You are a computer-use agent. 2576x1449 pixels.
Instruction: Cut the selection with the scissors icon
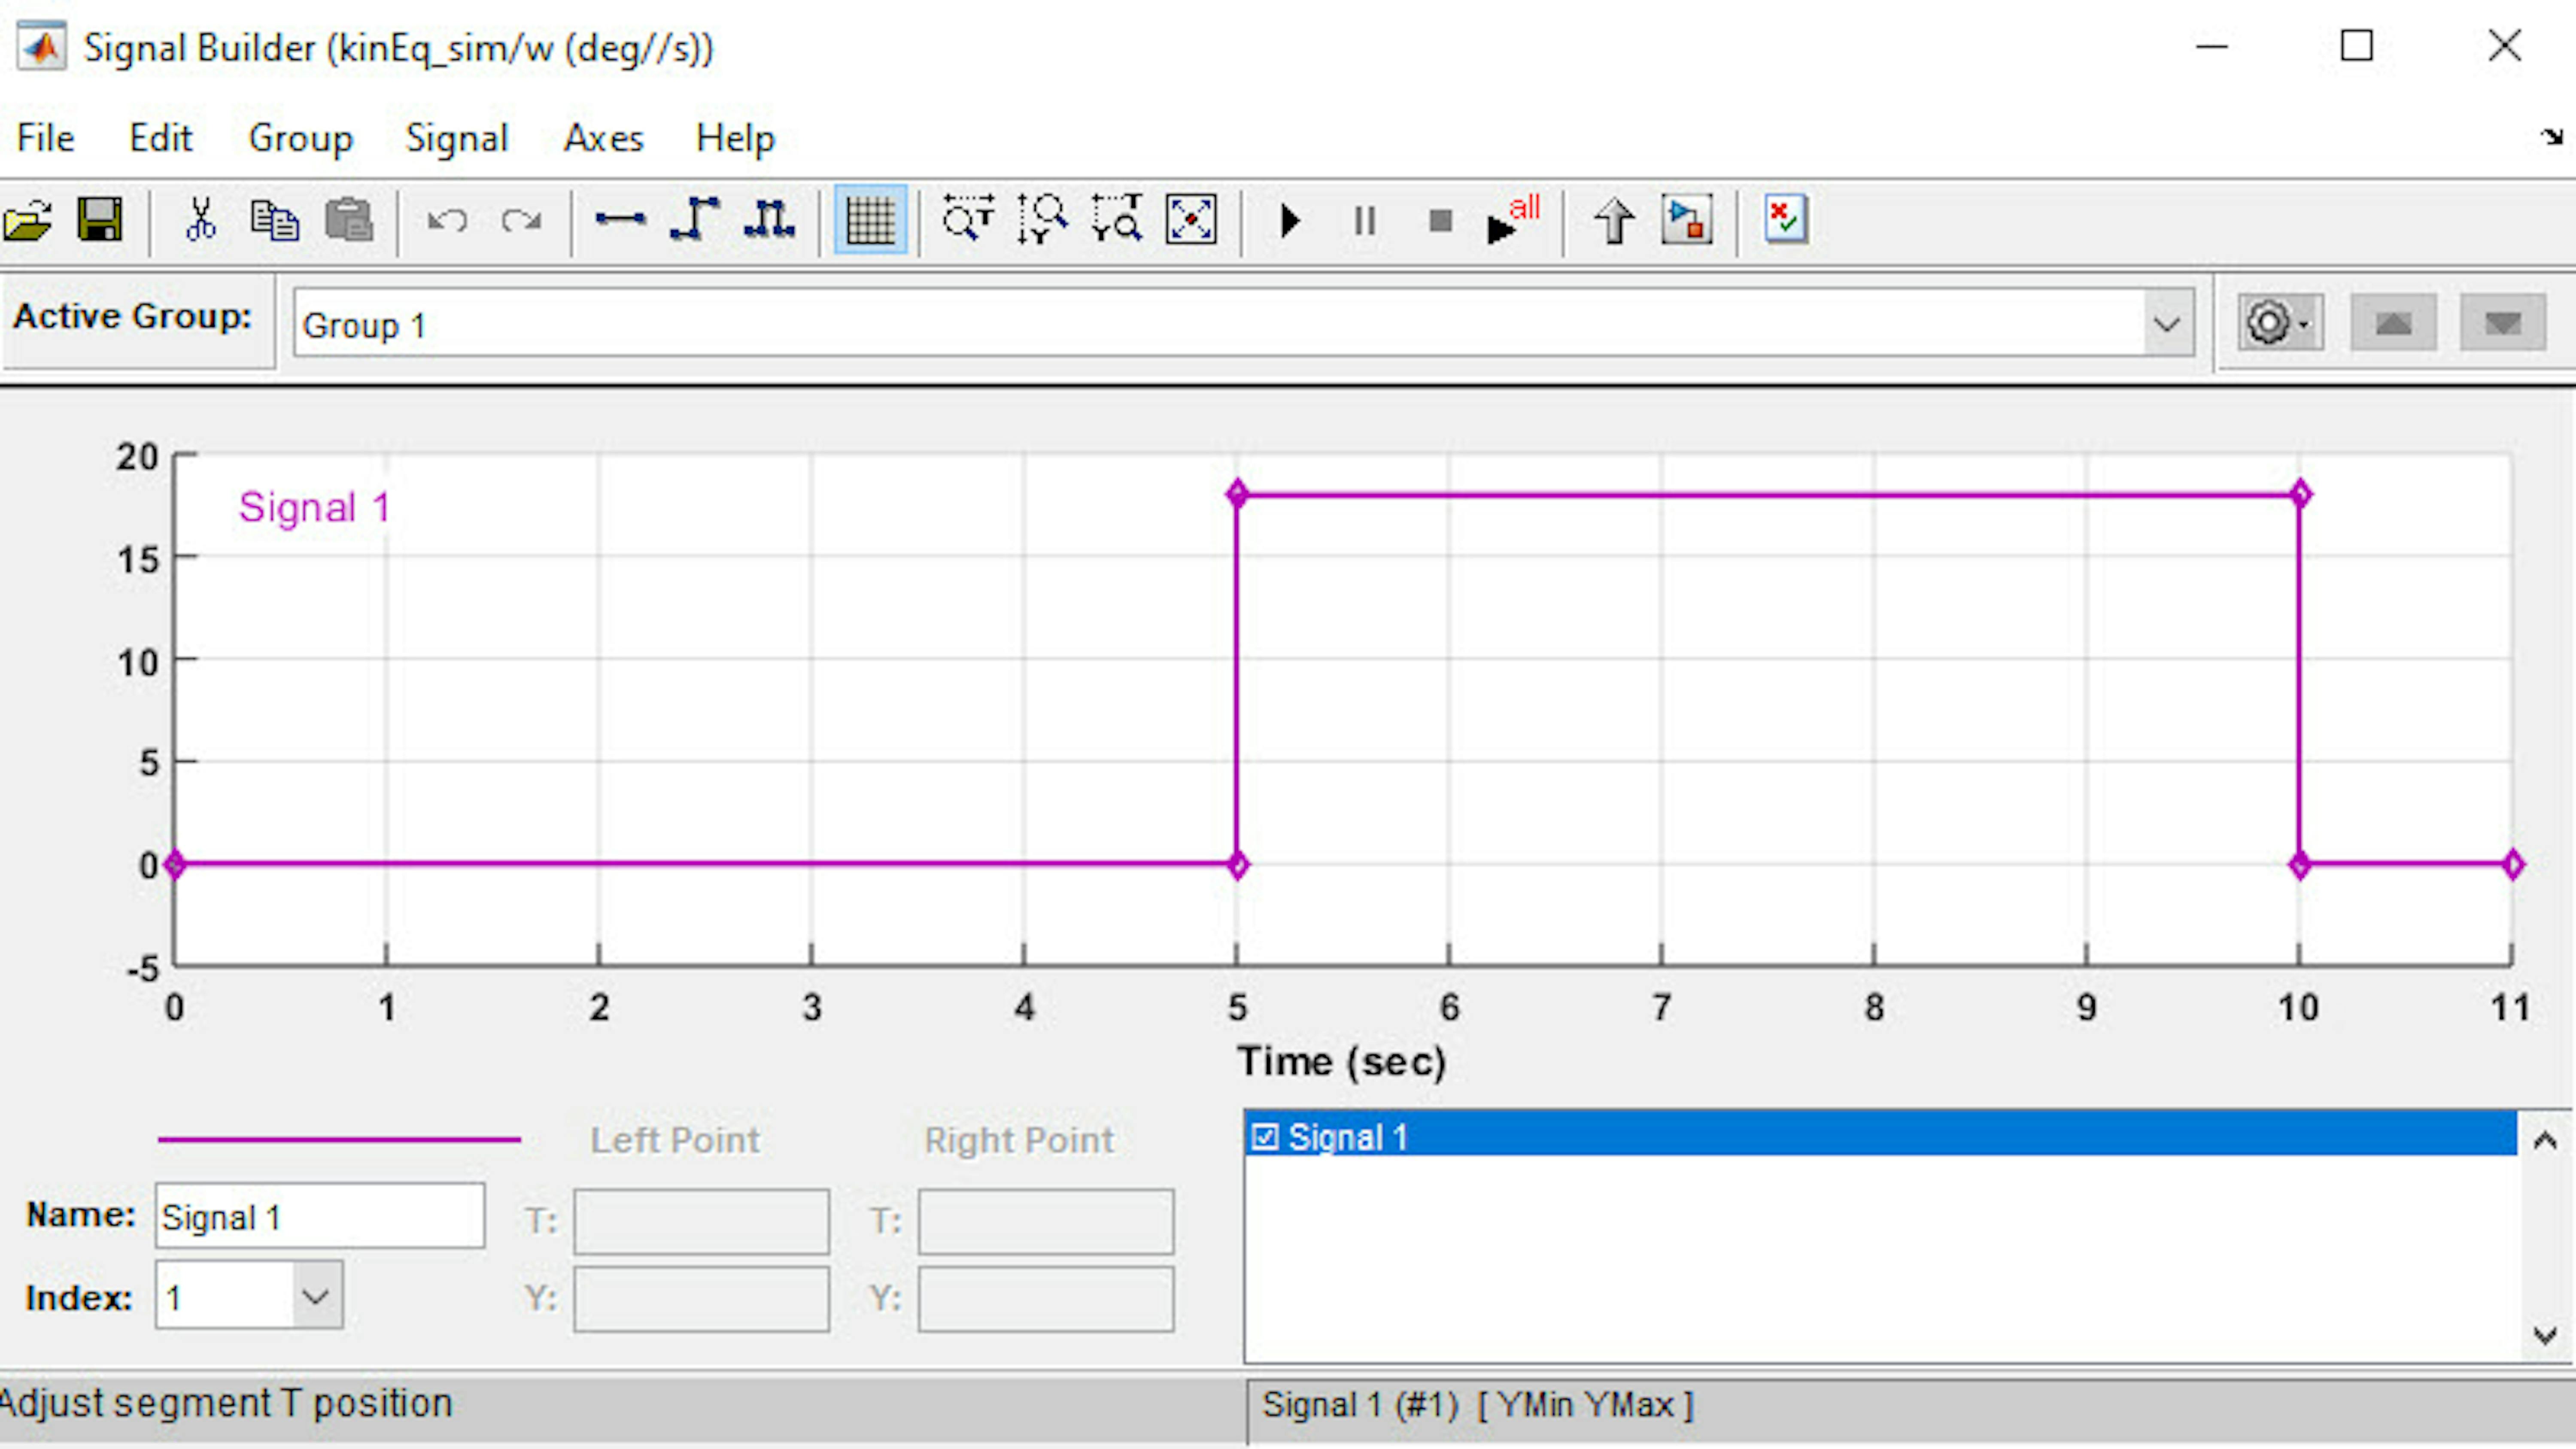pos(201,220)
